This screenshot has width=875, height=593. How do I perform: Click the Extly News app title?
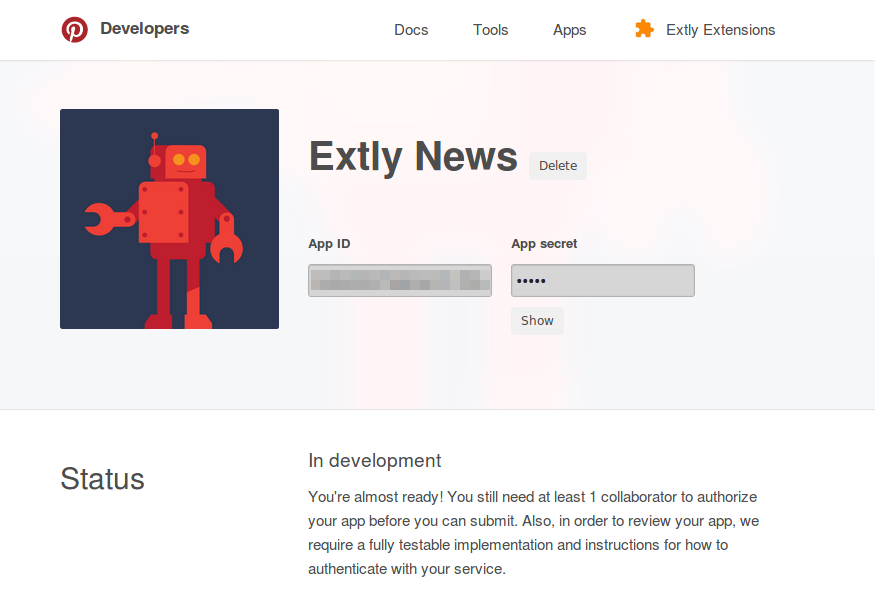[x=414, y=157]
